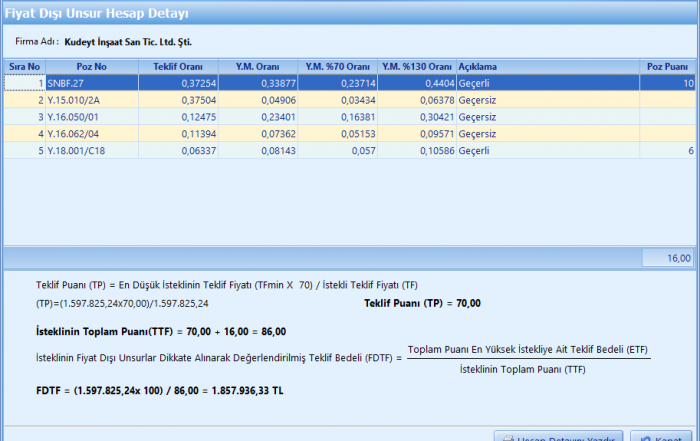
Task: Click the return arrow icon on Kapat
Action: [642, 438]
